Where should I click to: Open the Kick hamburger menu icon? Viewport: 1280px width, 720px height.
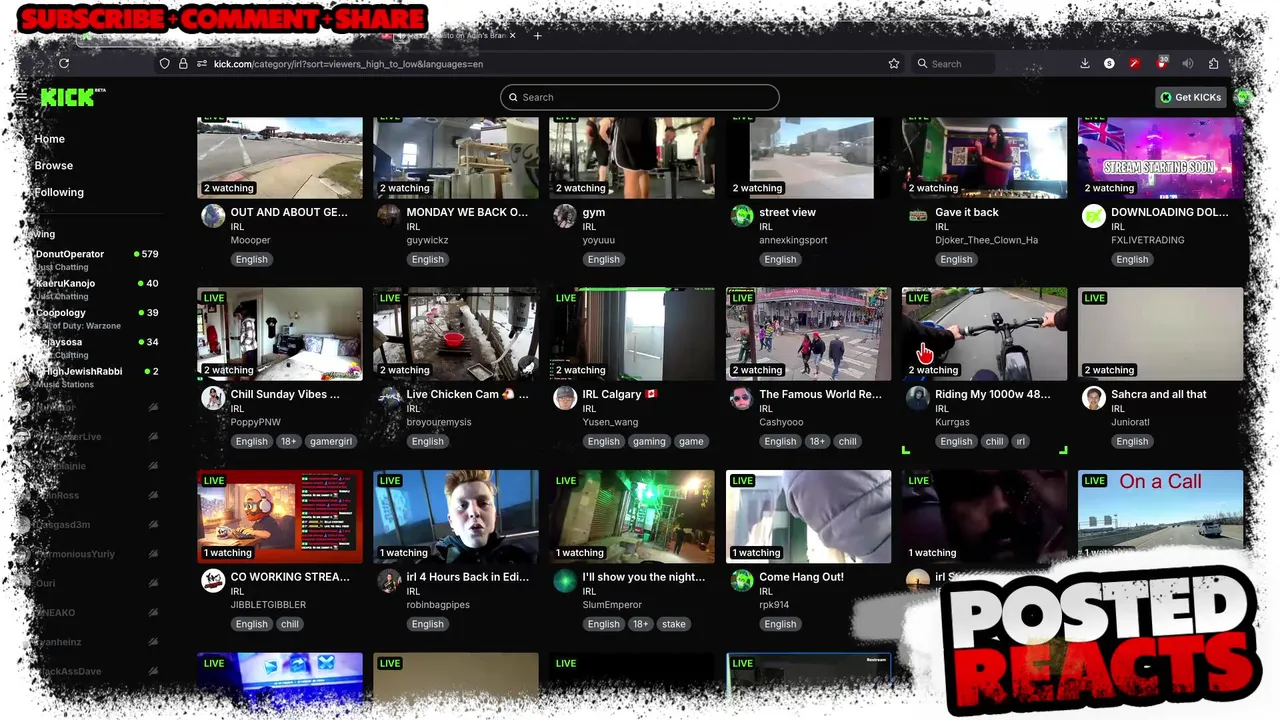[21, 97]
